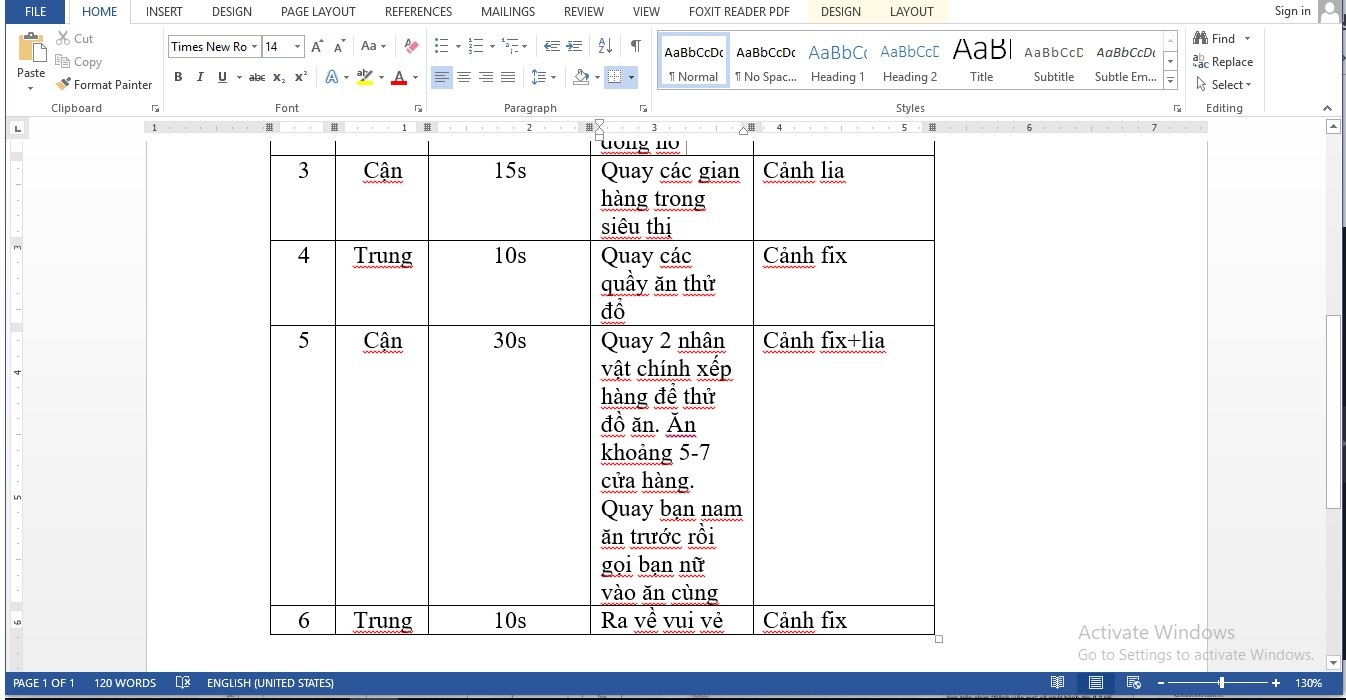This screenshot has width=1346, height=700.
Task: Apply strikethrough to text
Action: click(x=257, y=77)
